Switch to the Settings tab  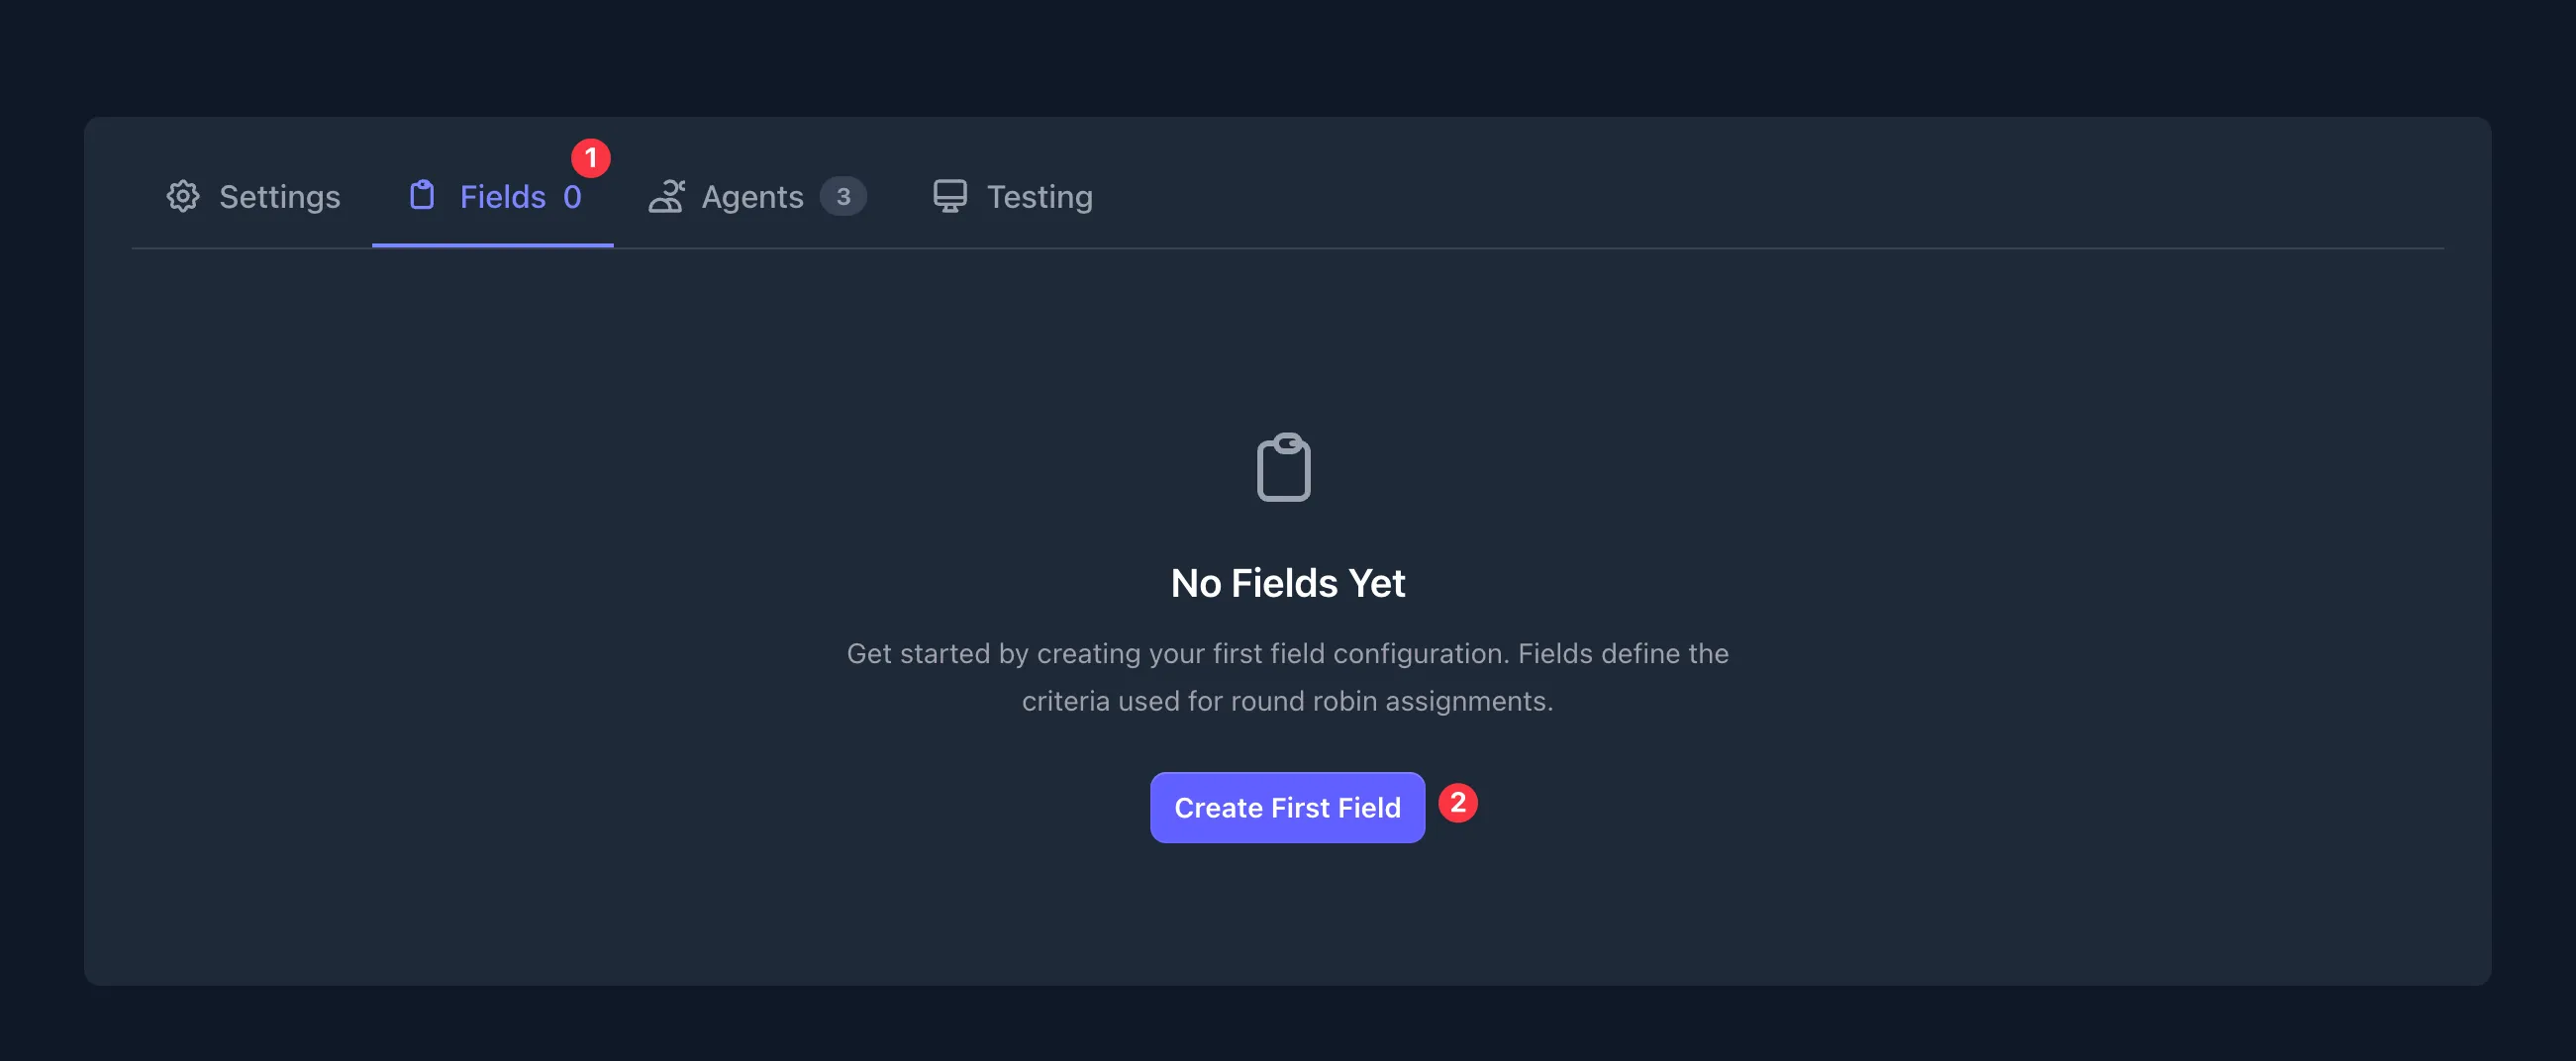click(x=279, y=196)
